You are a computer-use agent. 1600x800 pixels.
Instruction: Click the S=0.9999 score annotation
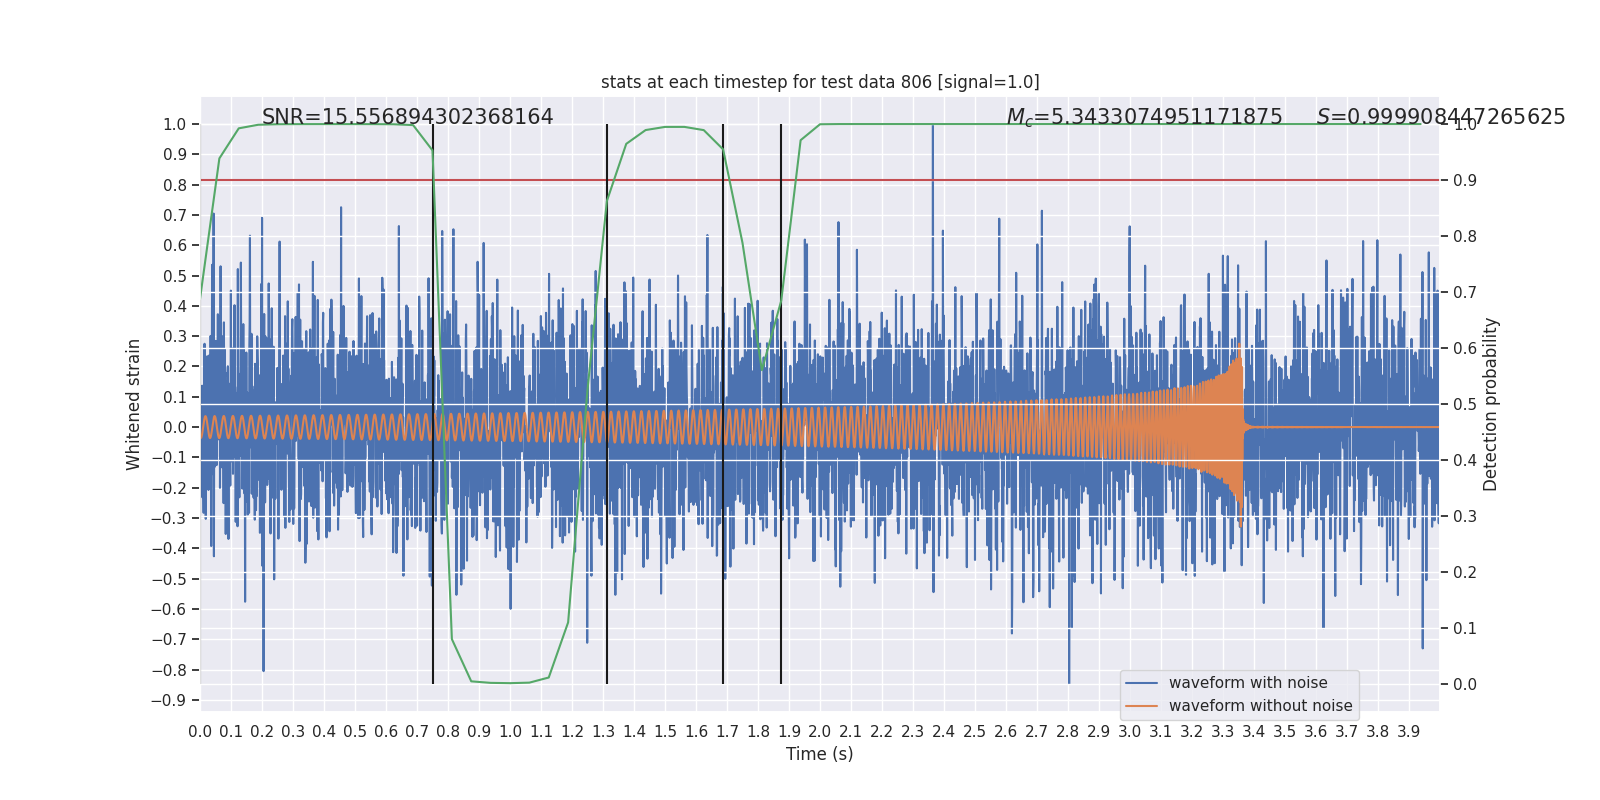[x=1440, y=117]
